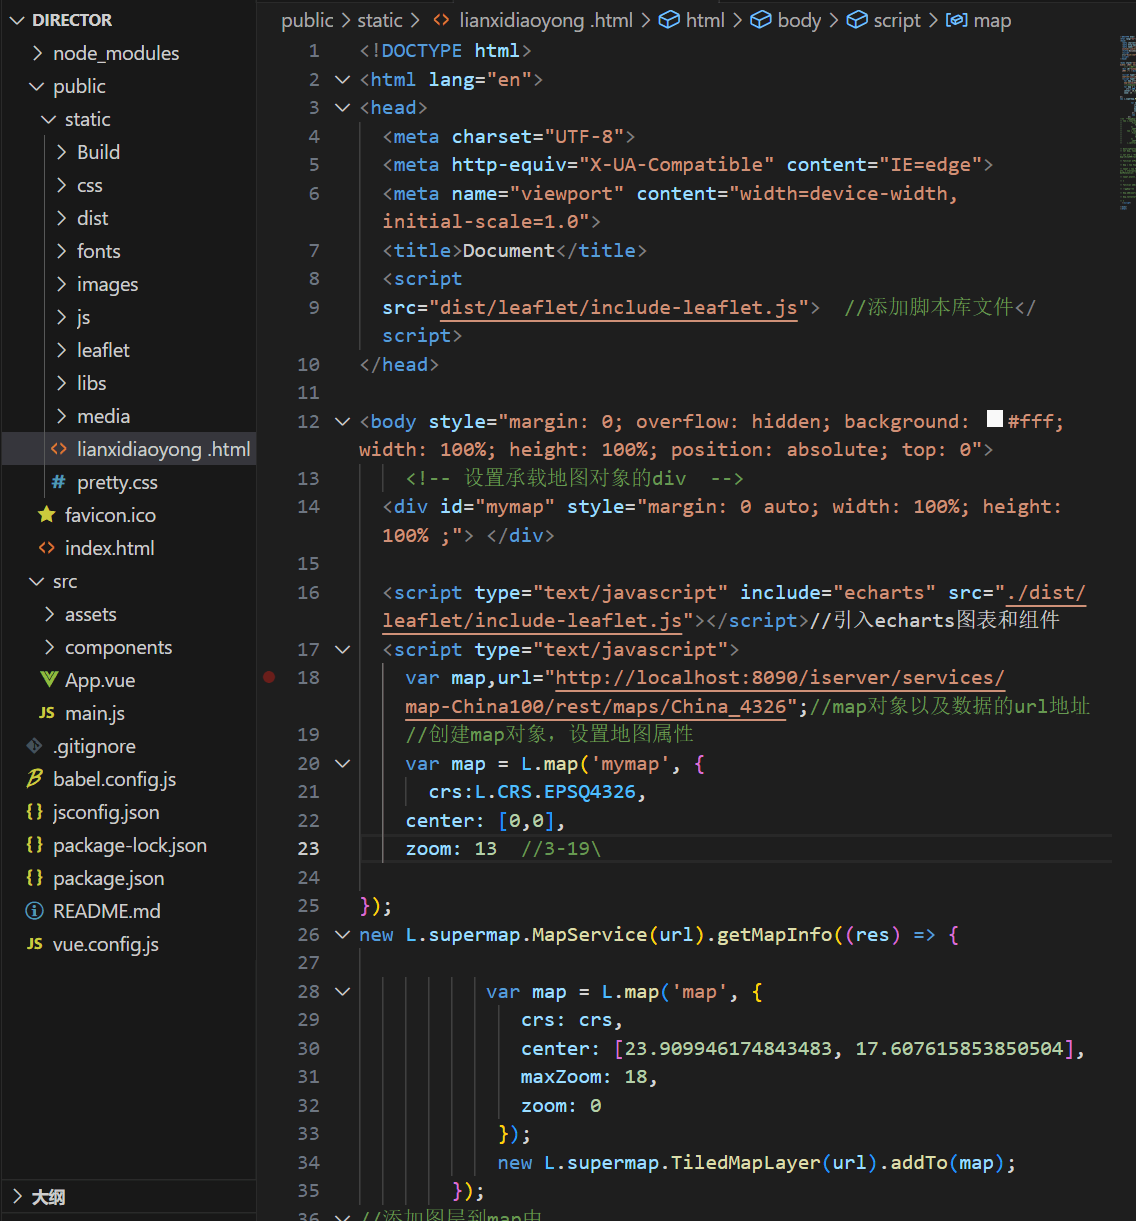
Task: Click the code minimap on the right
Action: [1126, 120]
